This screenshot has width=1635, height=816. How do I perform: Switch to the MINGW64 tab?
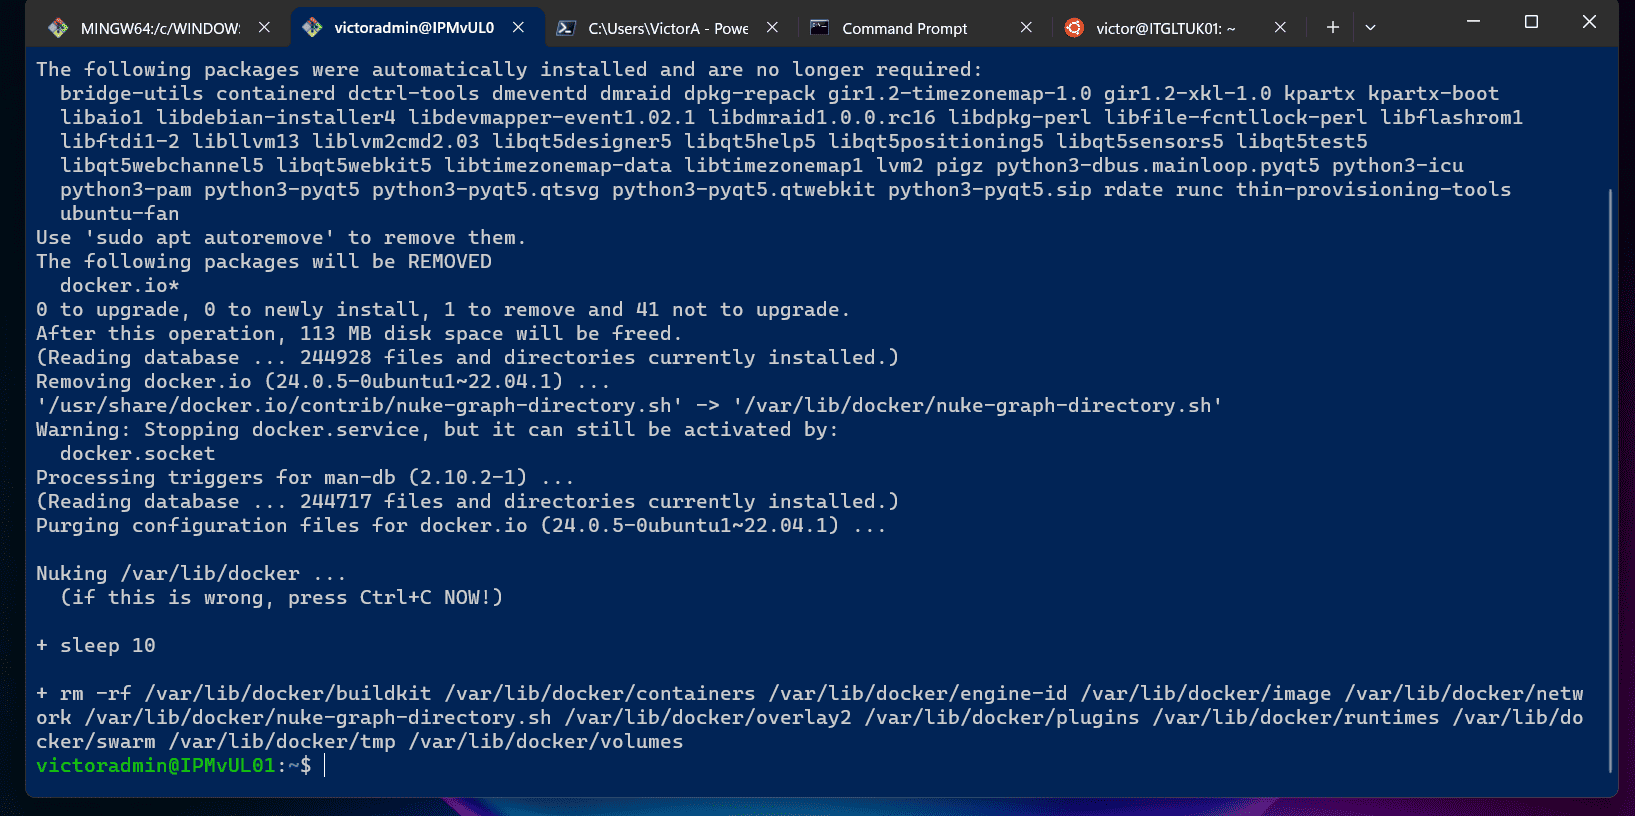point(160,28)
